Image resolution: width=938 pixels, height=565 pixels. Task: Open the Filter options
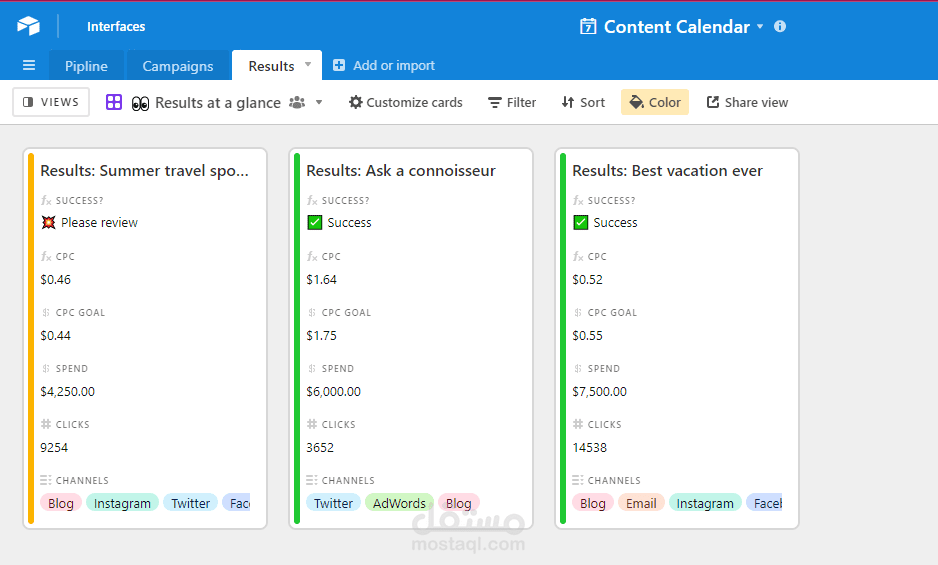pos(512,102)
